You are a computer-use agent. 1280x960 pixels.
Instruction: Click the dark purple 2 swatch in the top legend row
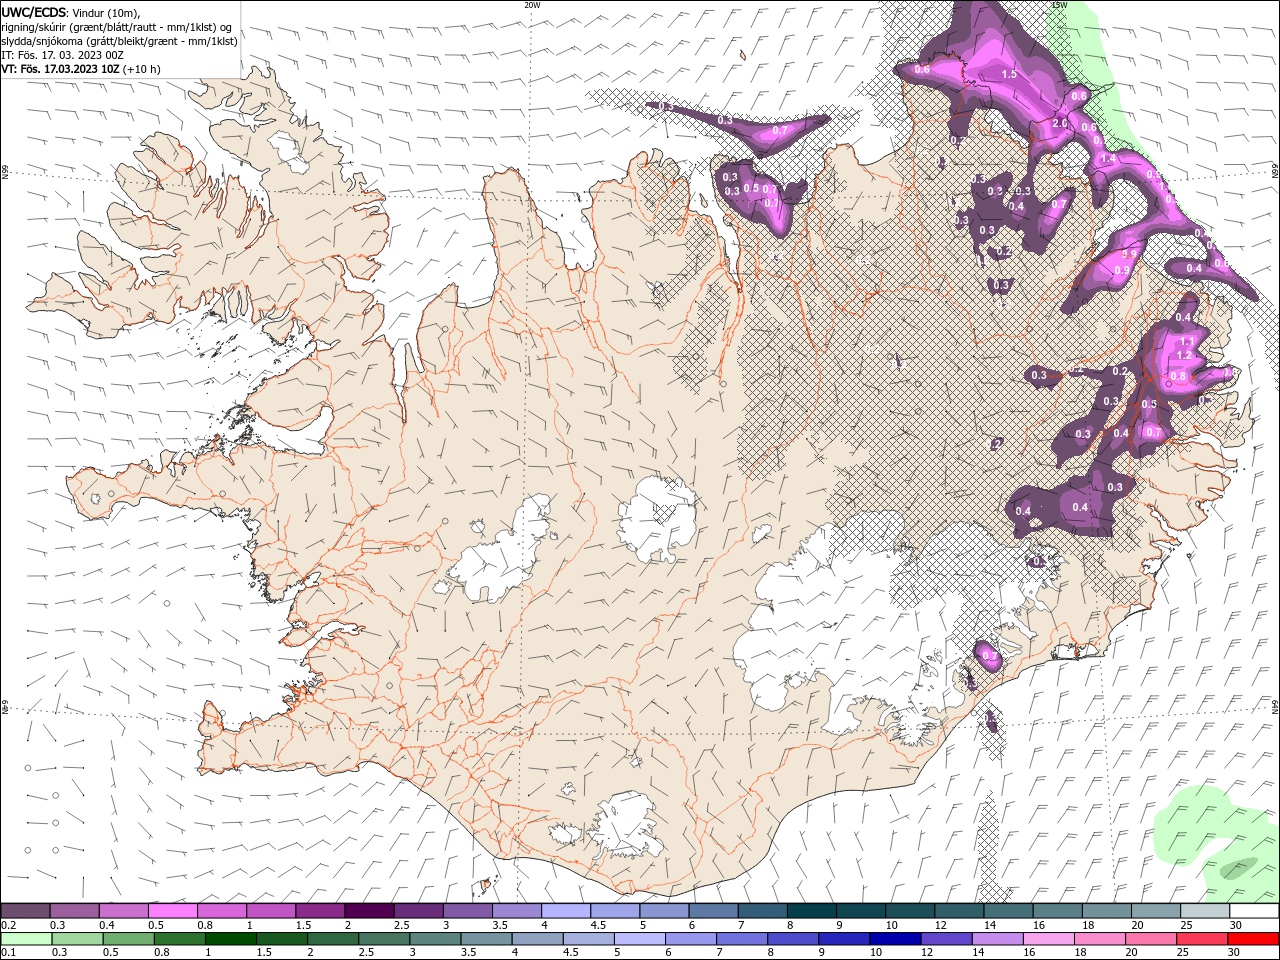(x=368, y=911)
